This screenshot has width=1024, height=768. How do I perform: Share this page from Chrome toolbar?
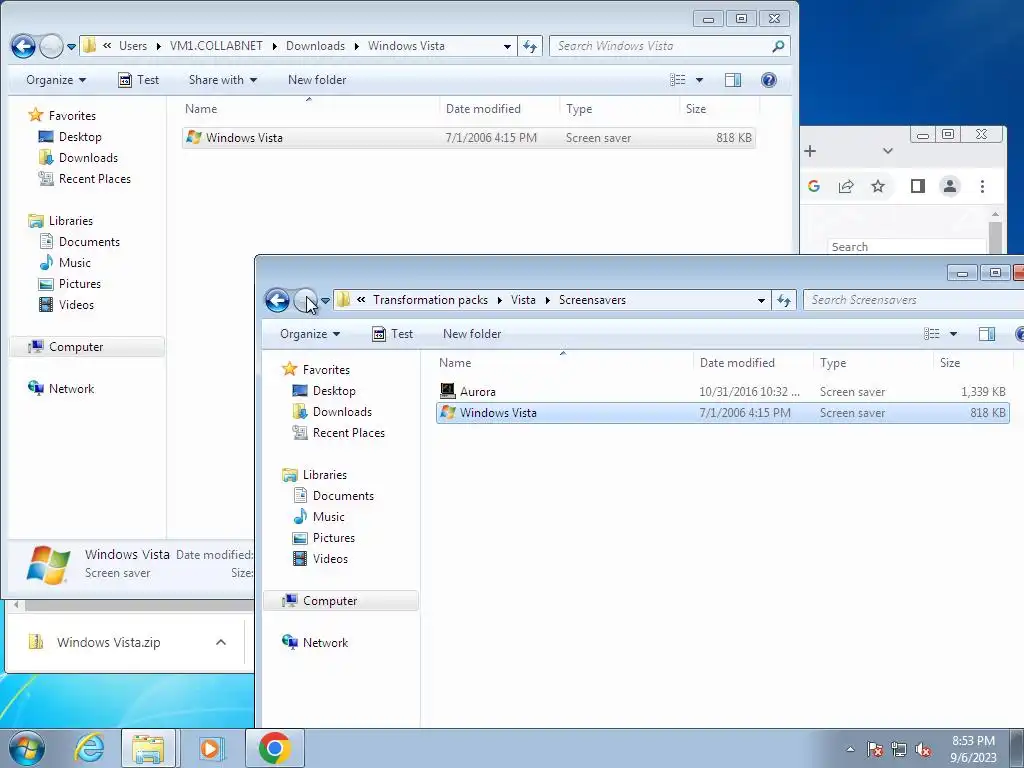tap(846, 186)
